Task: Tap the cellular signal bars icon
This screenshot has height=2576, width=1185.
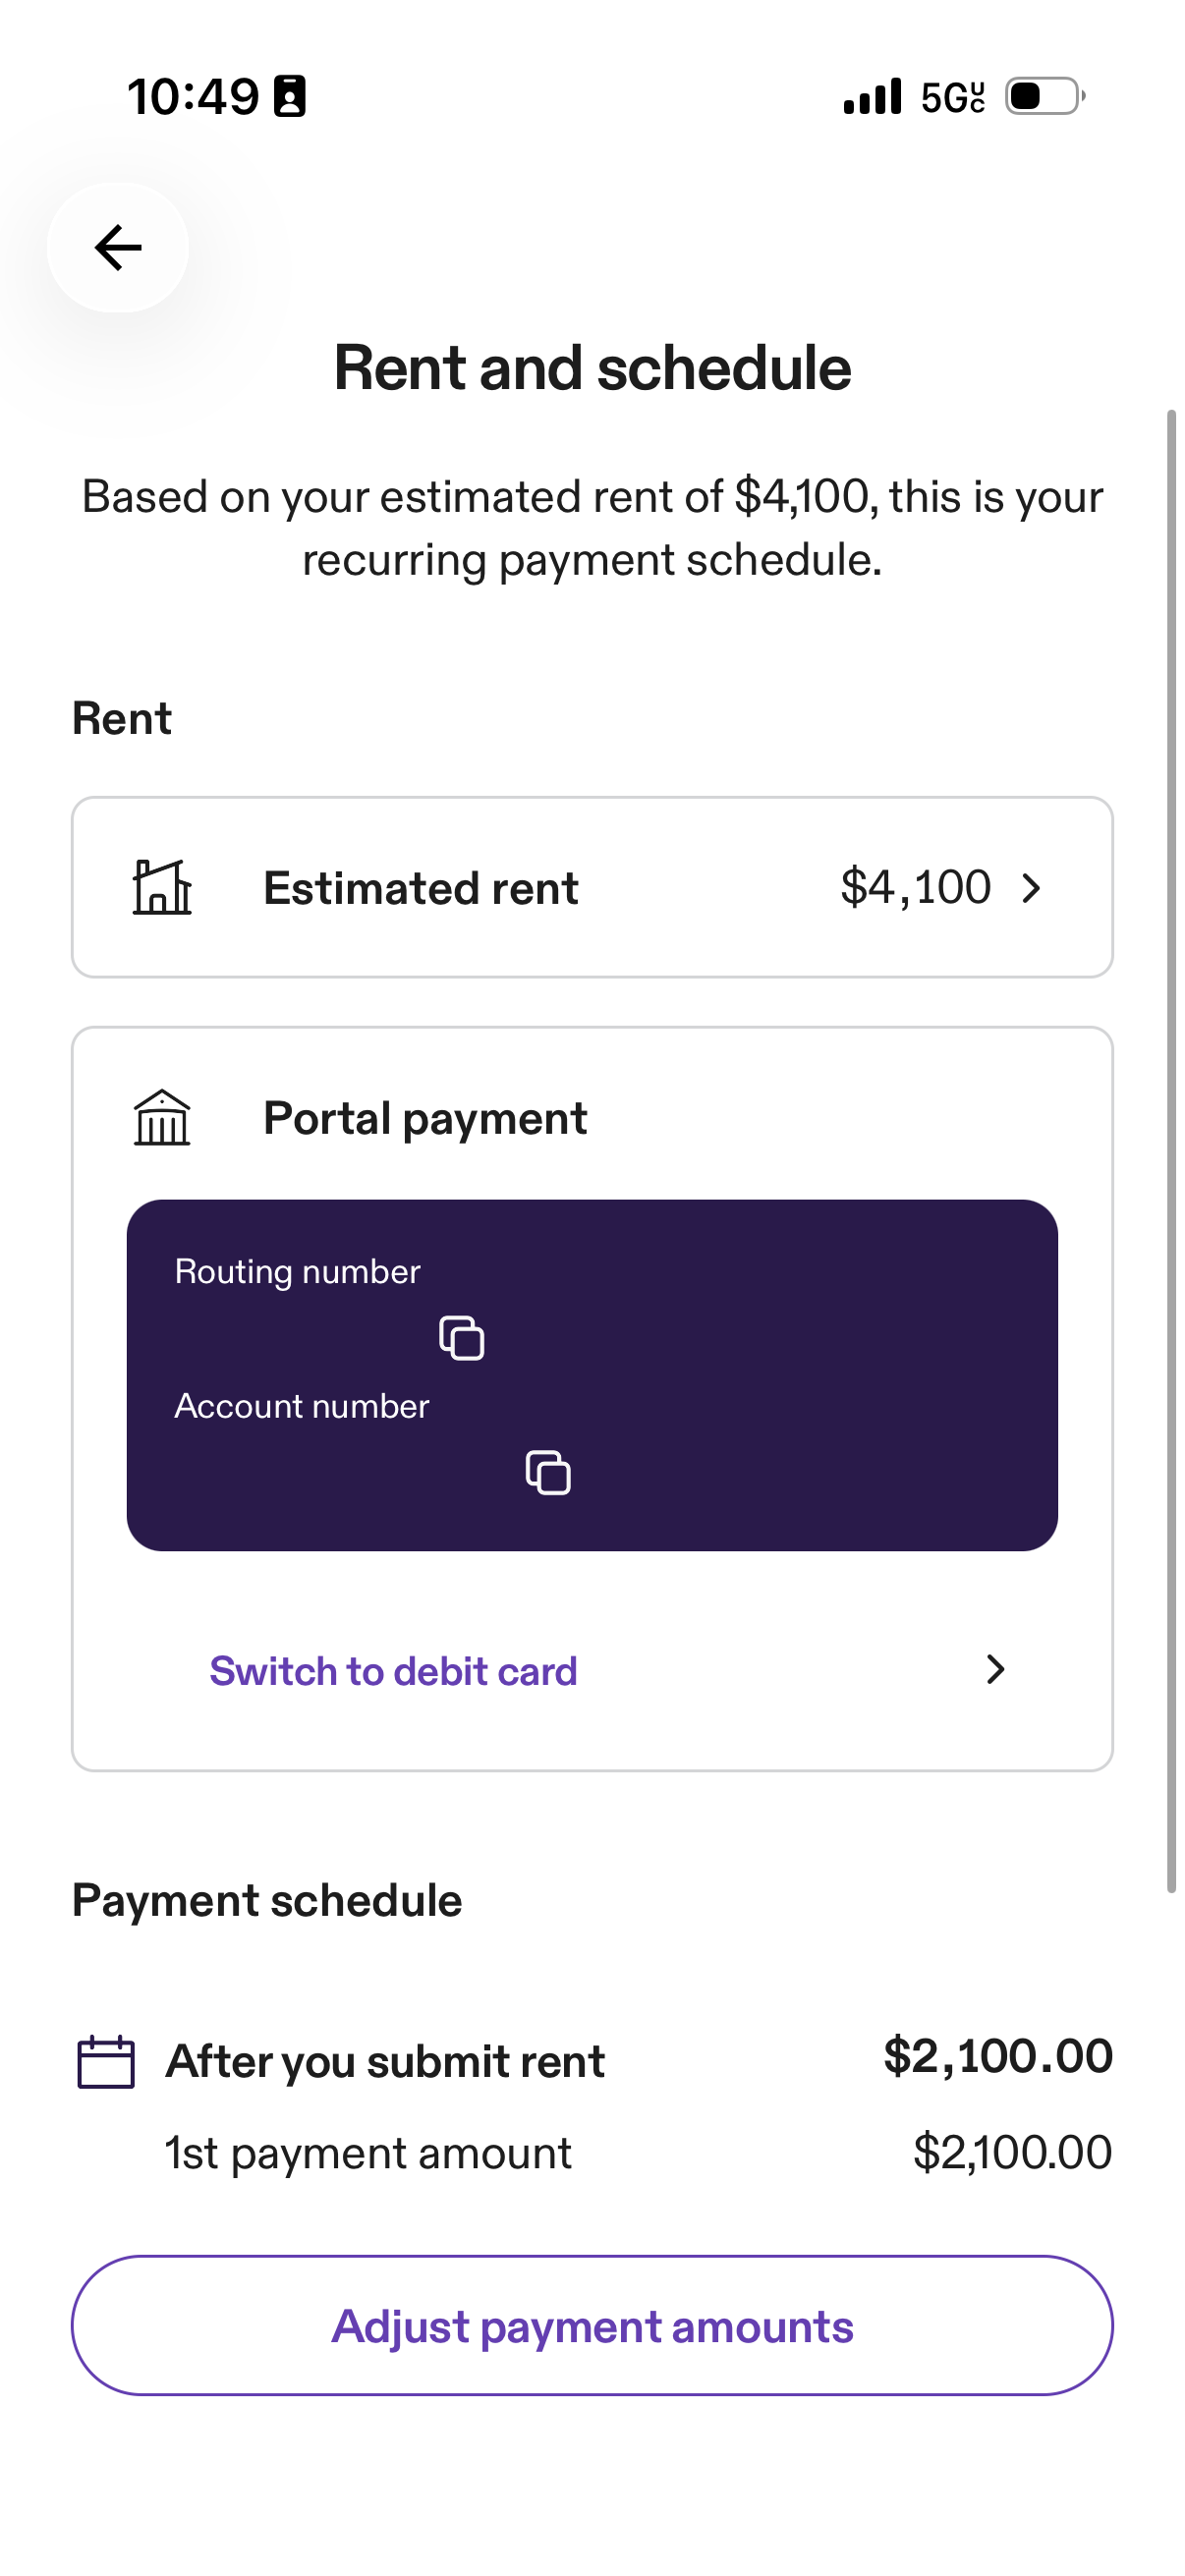Action: click(x=872, y=96)
